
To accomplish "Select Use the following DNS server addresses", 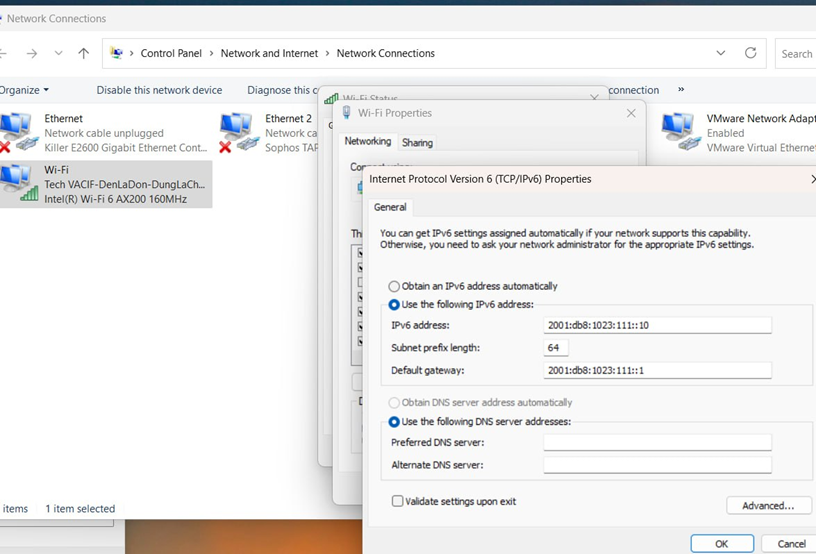I will tap(394, 422).
